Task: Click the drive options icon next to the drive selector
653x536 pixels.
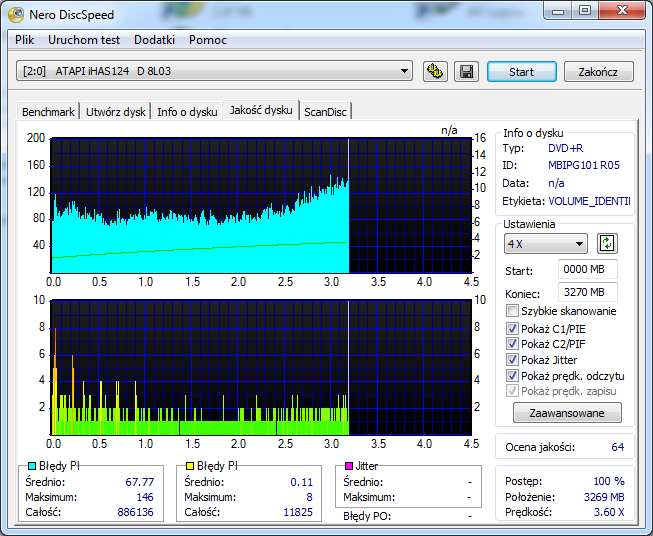Action: [x=435, y=71]
